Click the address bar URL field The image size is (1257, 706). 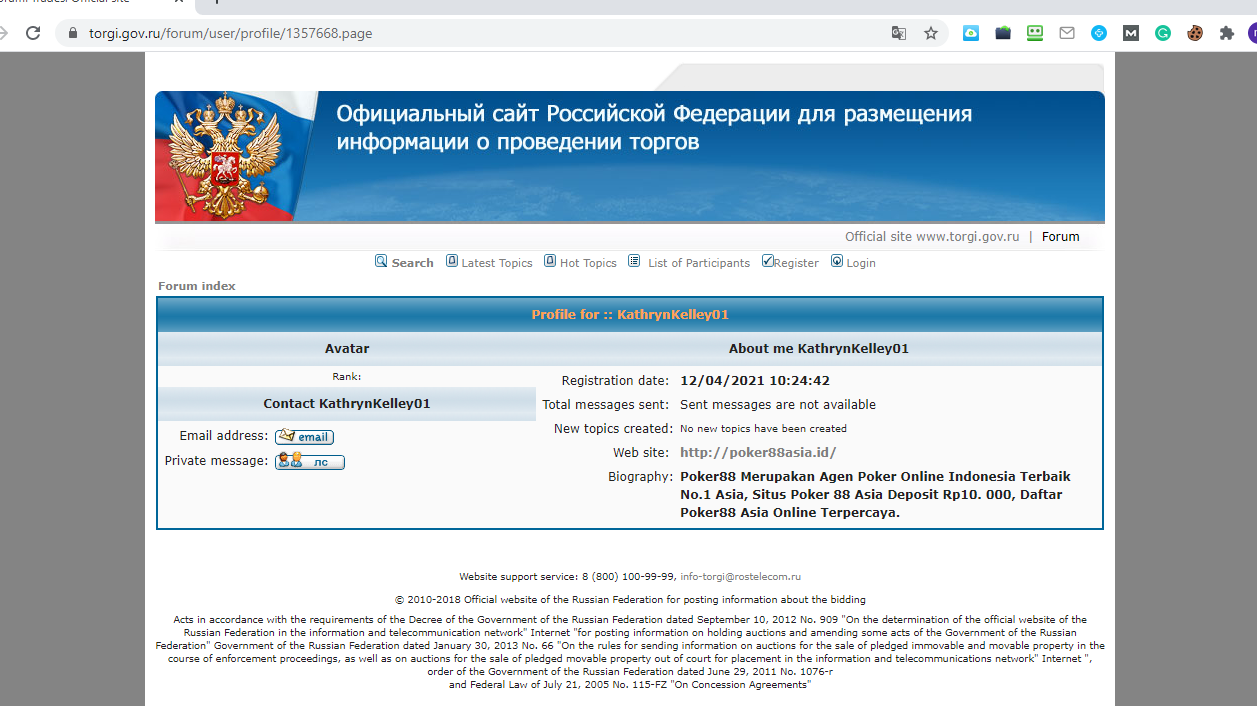[x=480, y=33]
